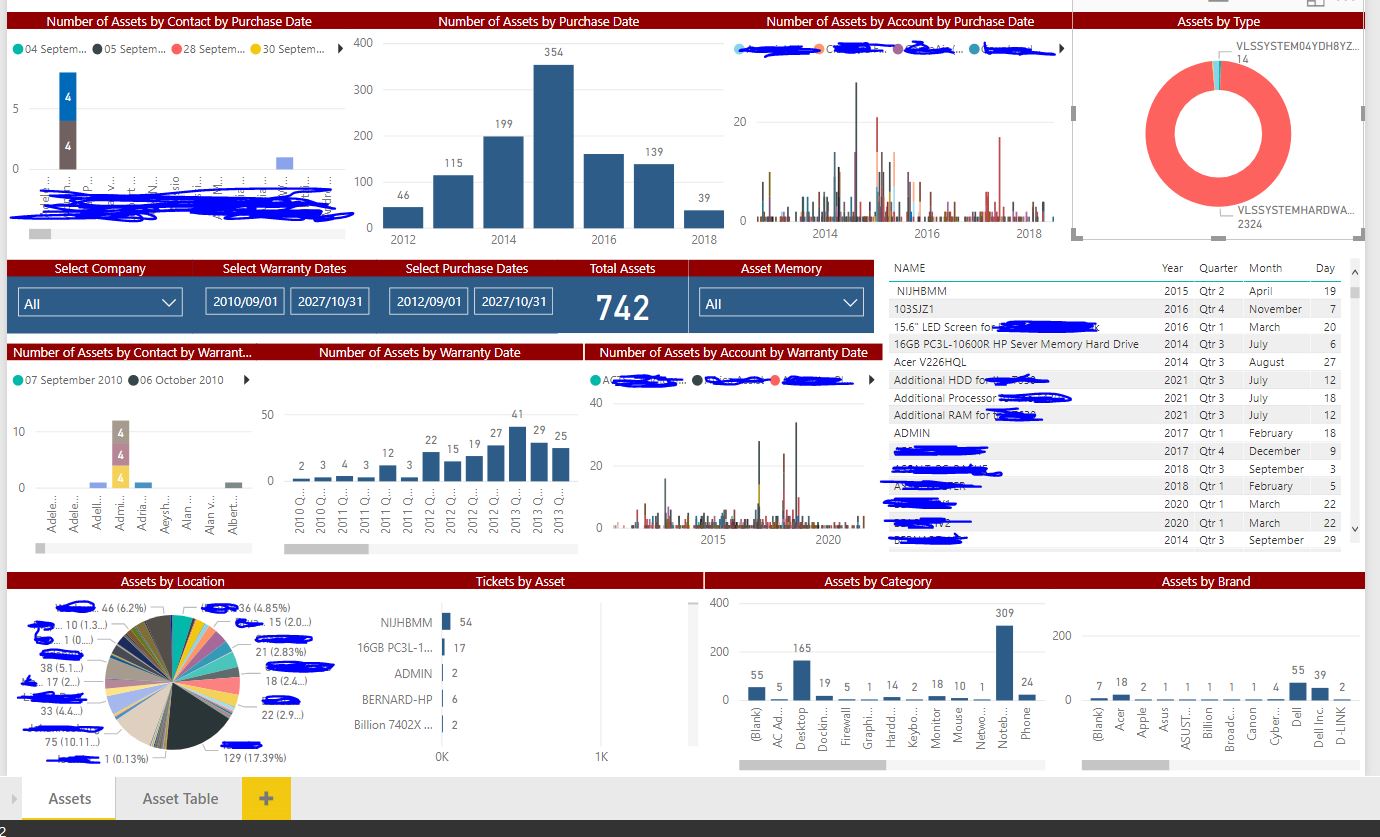Viewport: 1380px width, 837px height.
Task: Click the scroll-down arrow of the asset name table
Action: (1355, 529)
